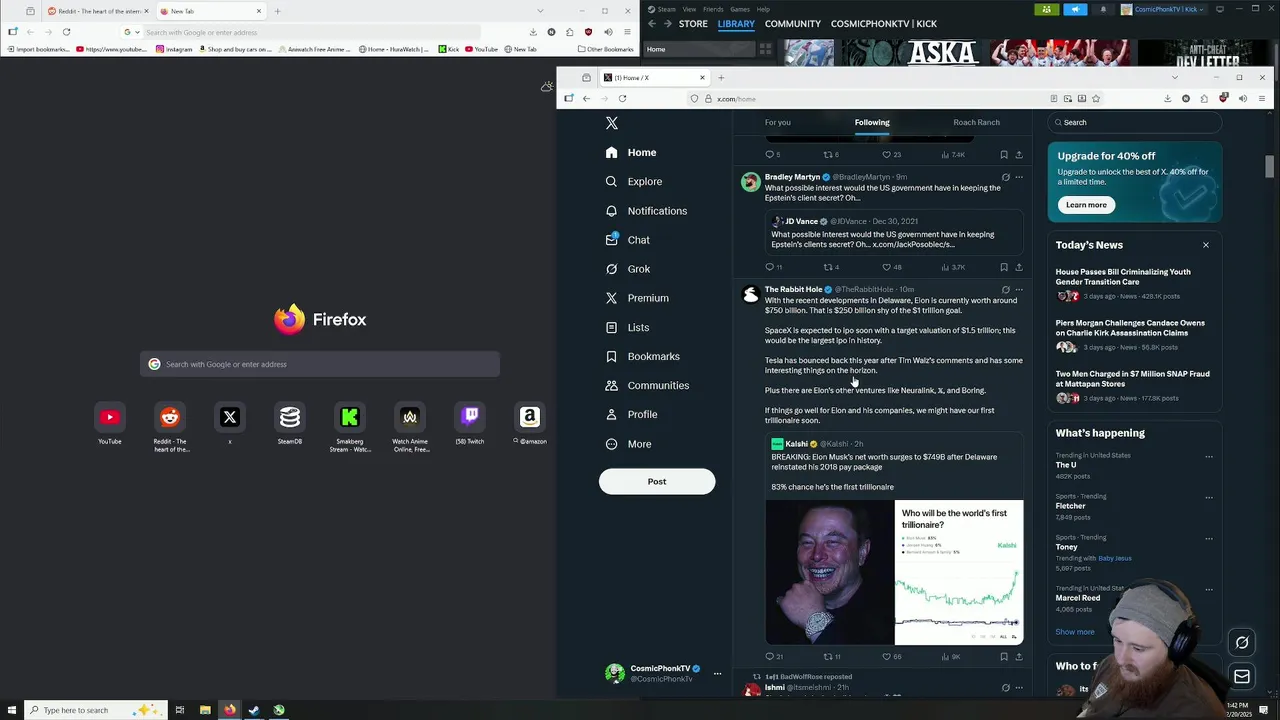Click Learn more on Upgrade promo
1280x720 pixels.
[1086, 205]
